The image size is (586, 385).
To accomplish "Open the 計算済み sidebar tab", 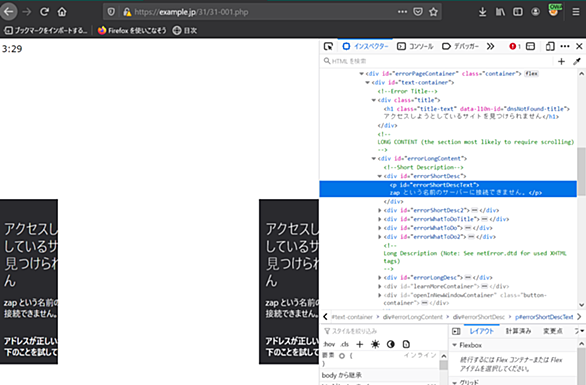I will tap(518, 331).
